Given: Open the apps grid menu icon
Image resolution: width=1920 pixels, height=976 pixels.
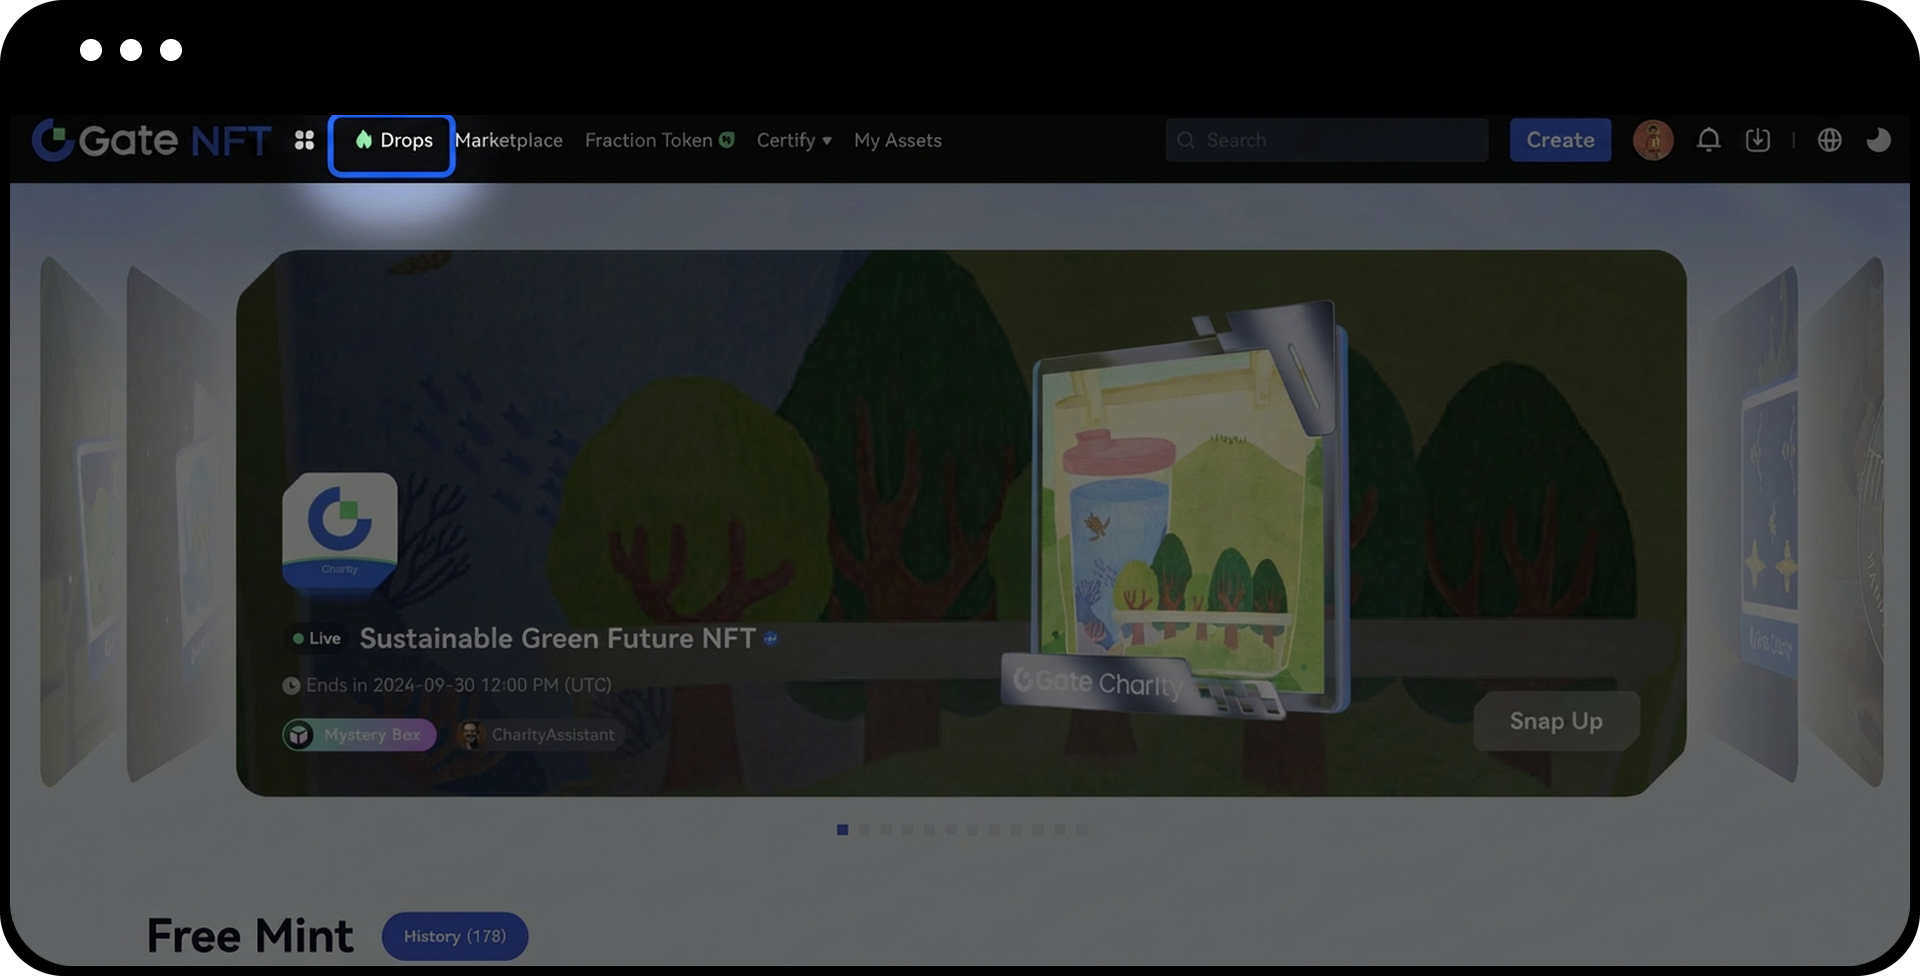Looking at the screenshot, I should (305, 141).
